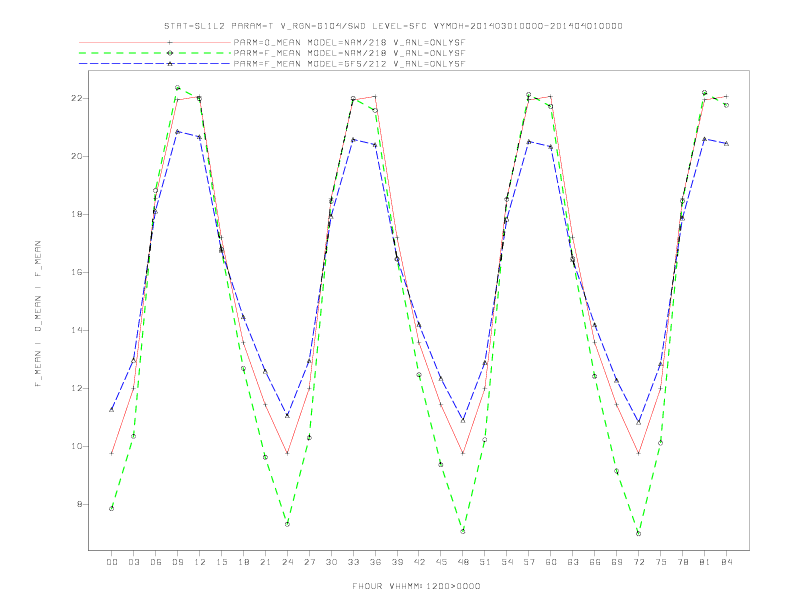Screen dimensions: 792x612
Task: Click x-axis tick label 00
Action: 112,562
